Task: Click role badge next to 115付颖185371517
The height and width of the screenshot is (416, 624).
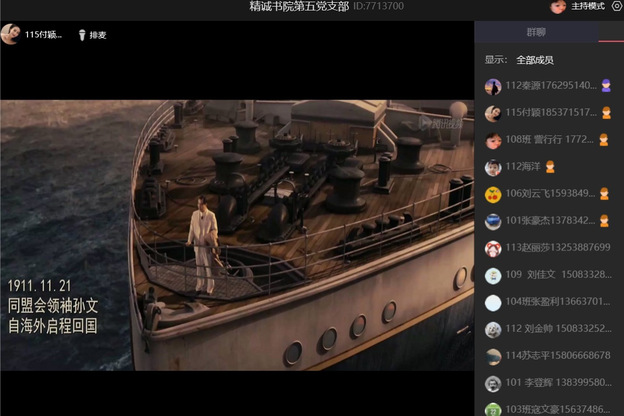Action: (606, 113)
